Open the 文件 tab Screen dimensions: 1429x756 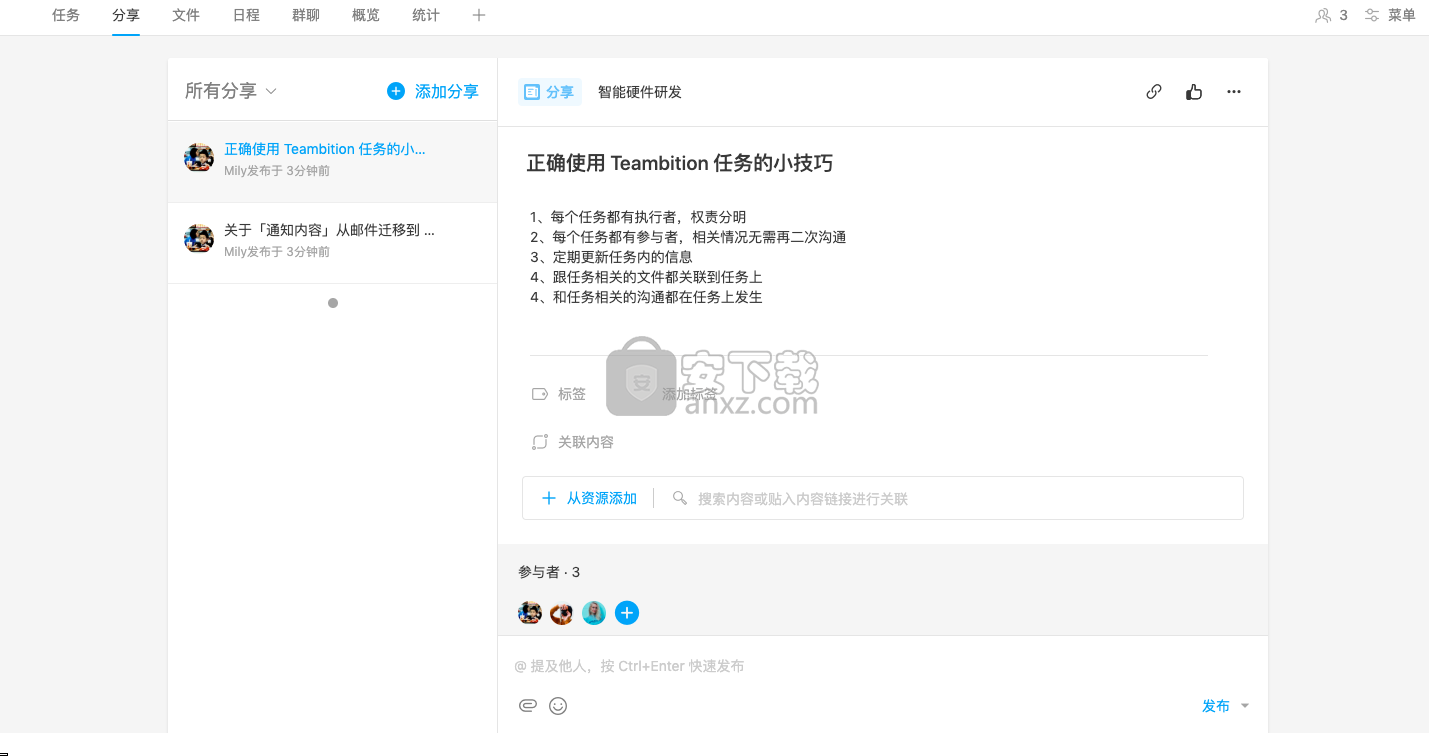[186, 15]
